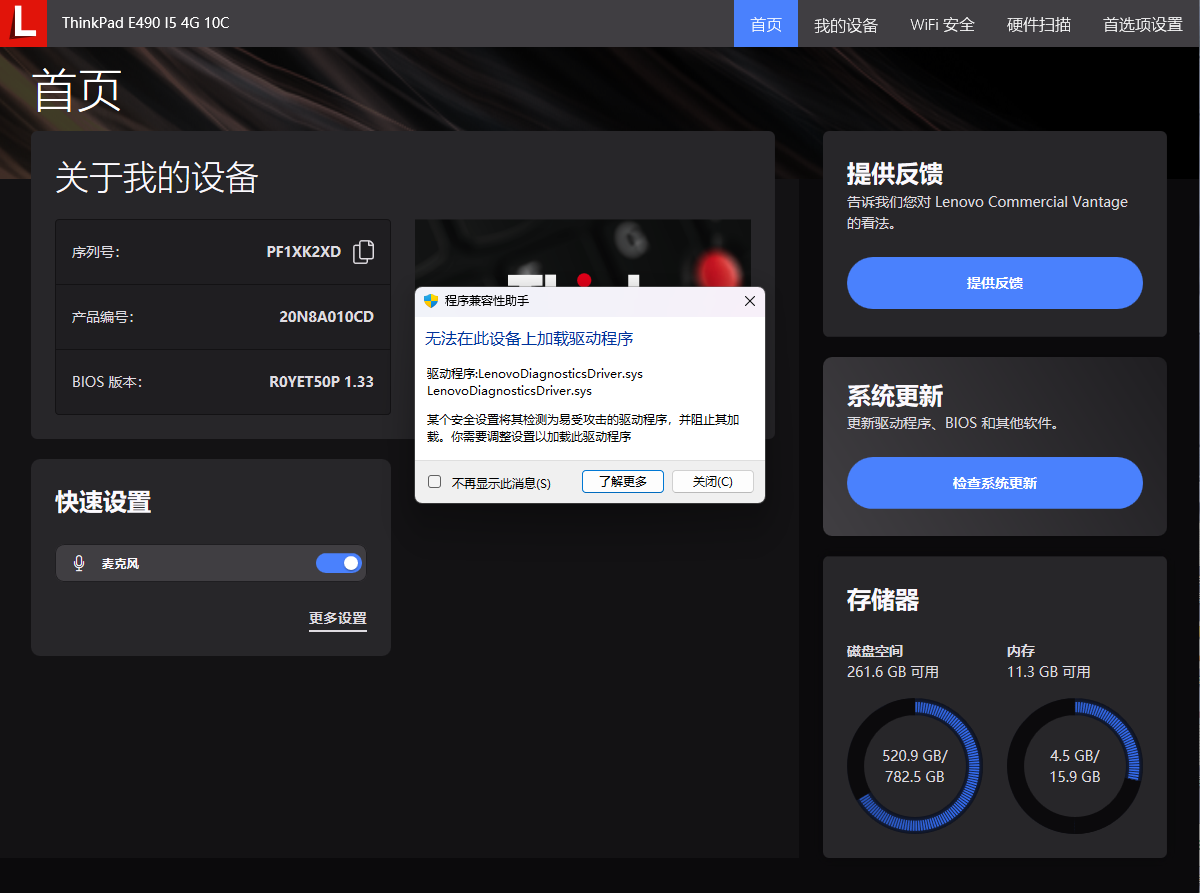Click the 261.6 GB 可用 disk text

pos(893,672)
